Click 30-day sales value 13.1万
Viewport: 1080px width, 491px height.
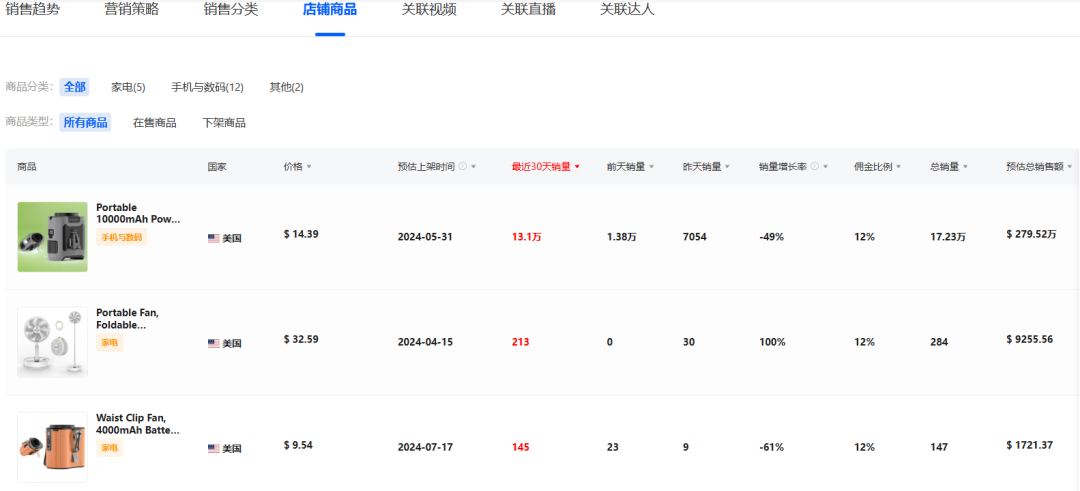(x=527, y=237)
